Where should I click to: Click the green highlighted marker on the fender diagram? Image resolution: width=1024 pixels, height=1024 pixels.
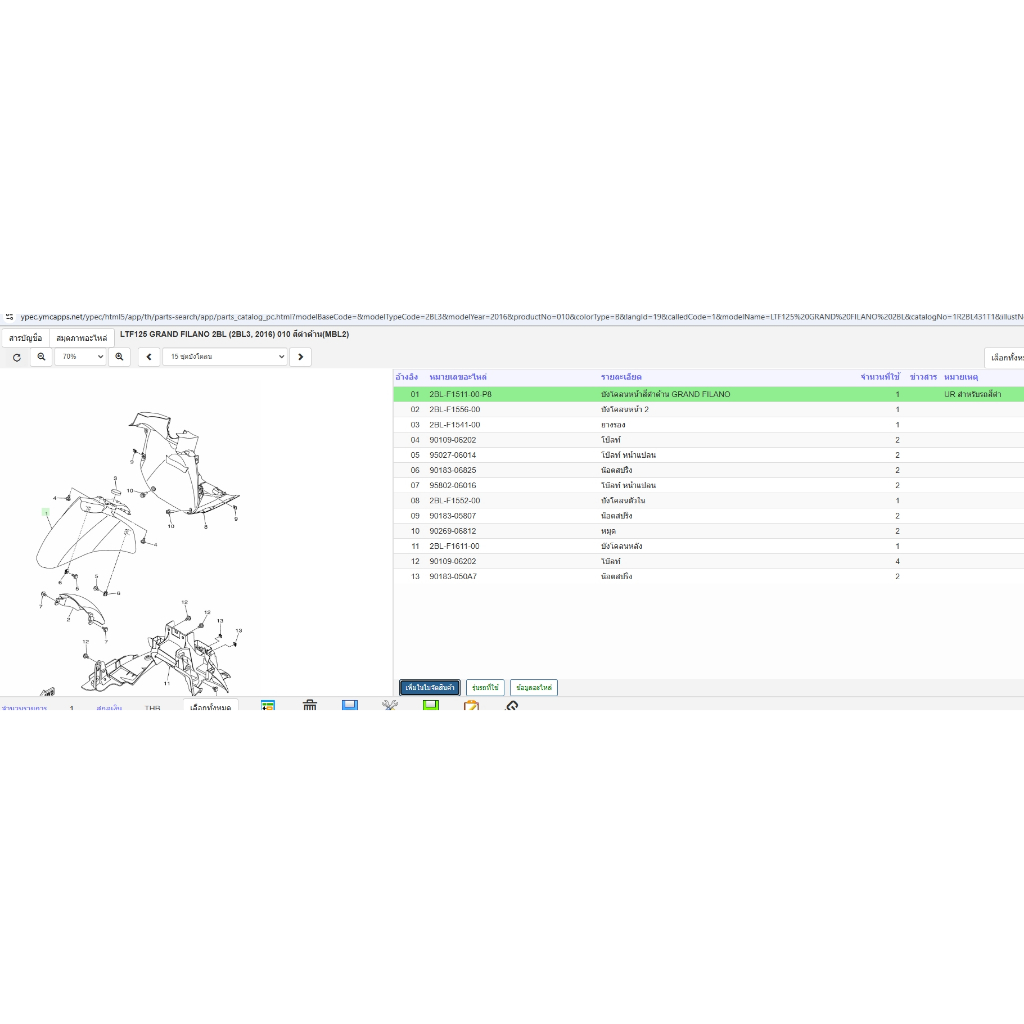(46, 512)
